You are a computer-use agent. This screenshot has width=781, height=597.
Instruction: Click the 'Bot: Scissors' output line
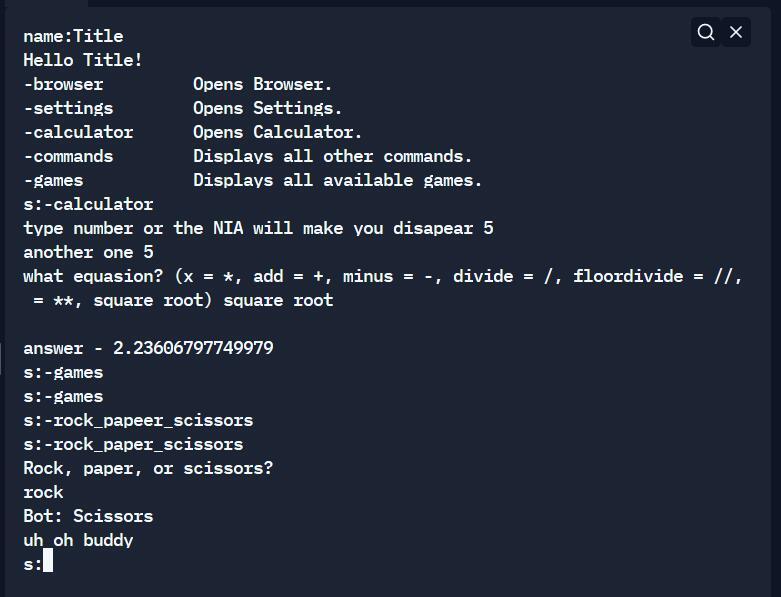(88, 516)
